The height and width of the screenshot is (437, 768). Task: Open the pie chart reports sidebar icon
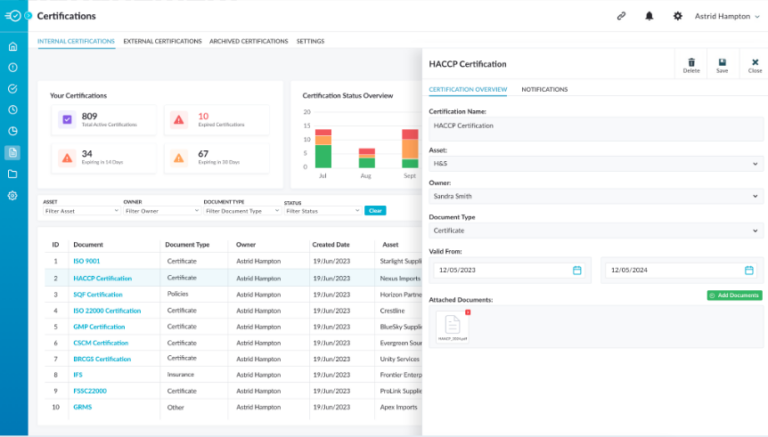[12, 131]
